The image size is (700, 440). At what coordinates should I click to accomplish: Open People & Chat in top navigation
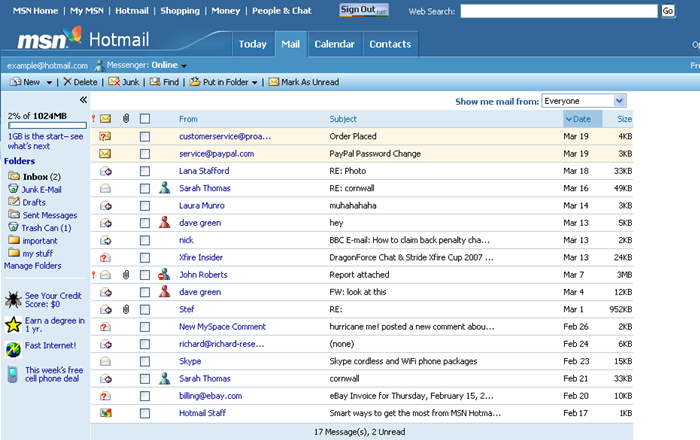pos(282,11)
